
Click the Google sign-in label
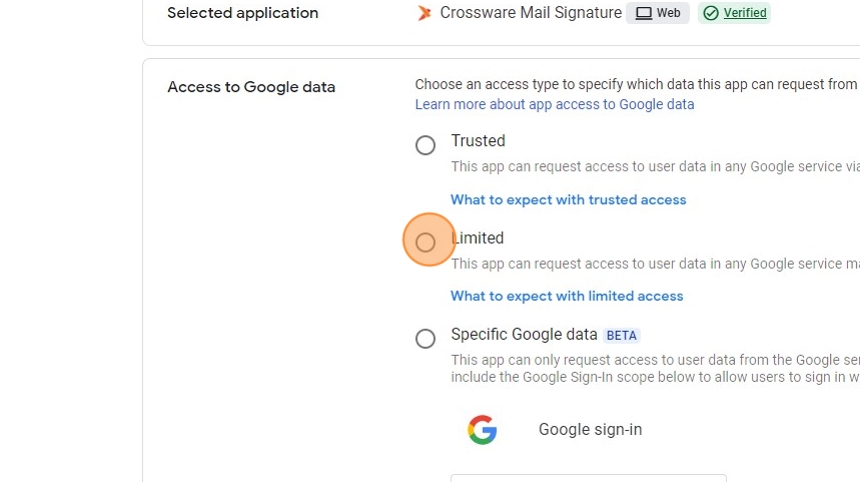[x=590, y=430]
